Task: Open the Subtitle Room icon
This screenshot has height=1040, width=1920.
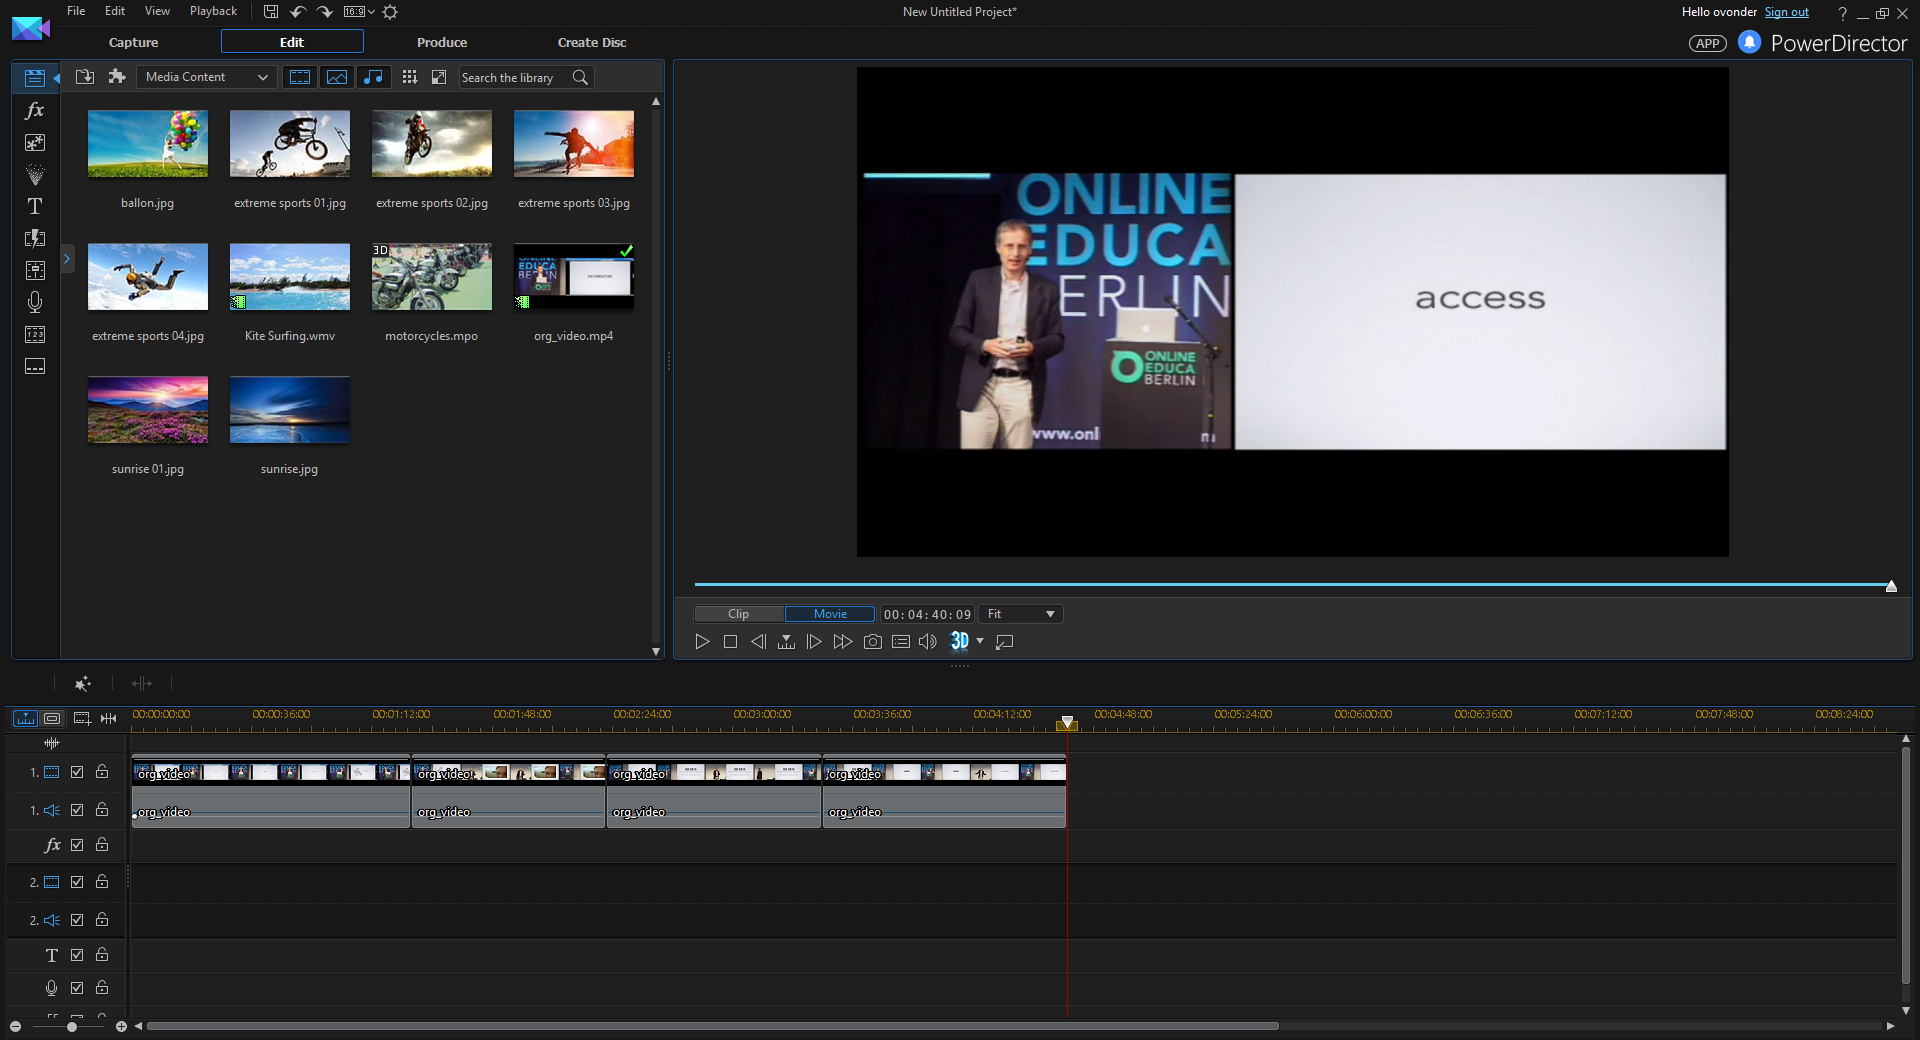Action: click(34, 367)
